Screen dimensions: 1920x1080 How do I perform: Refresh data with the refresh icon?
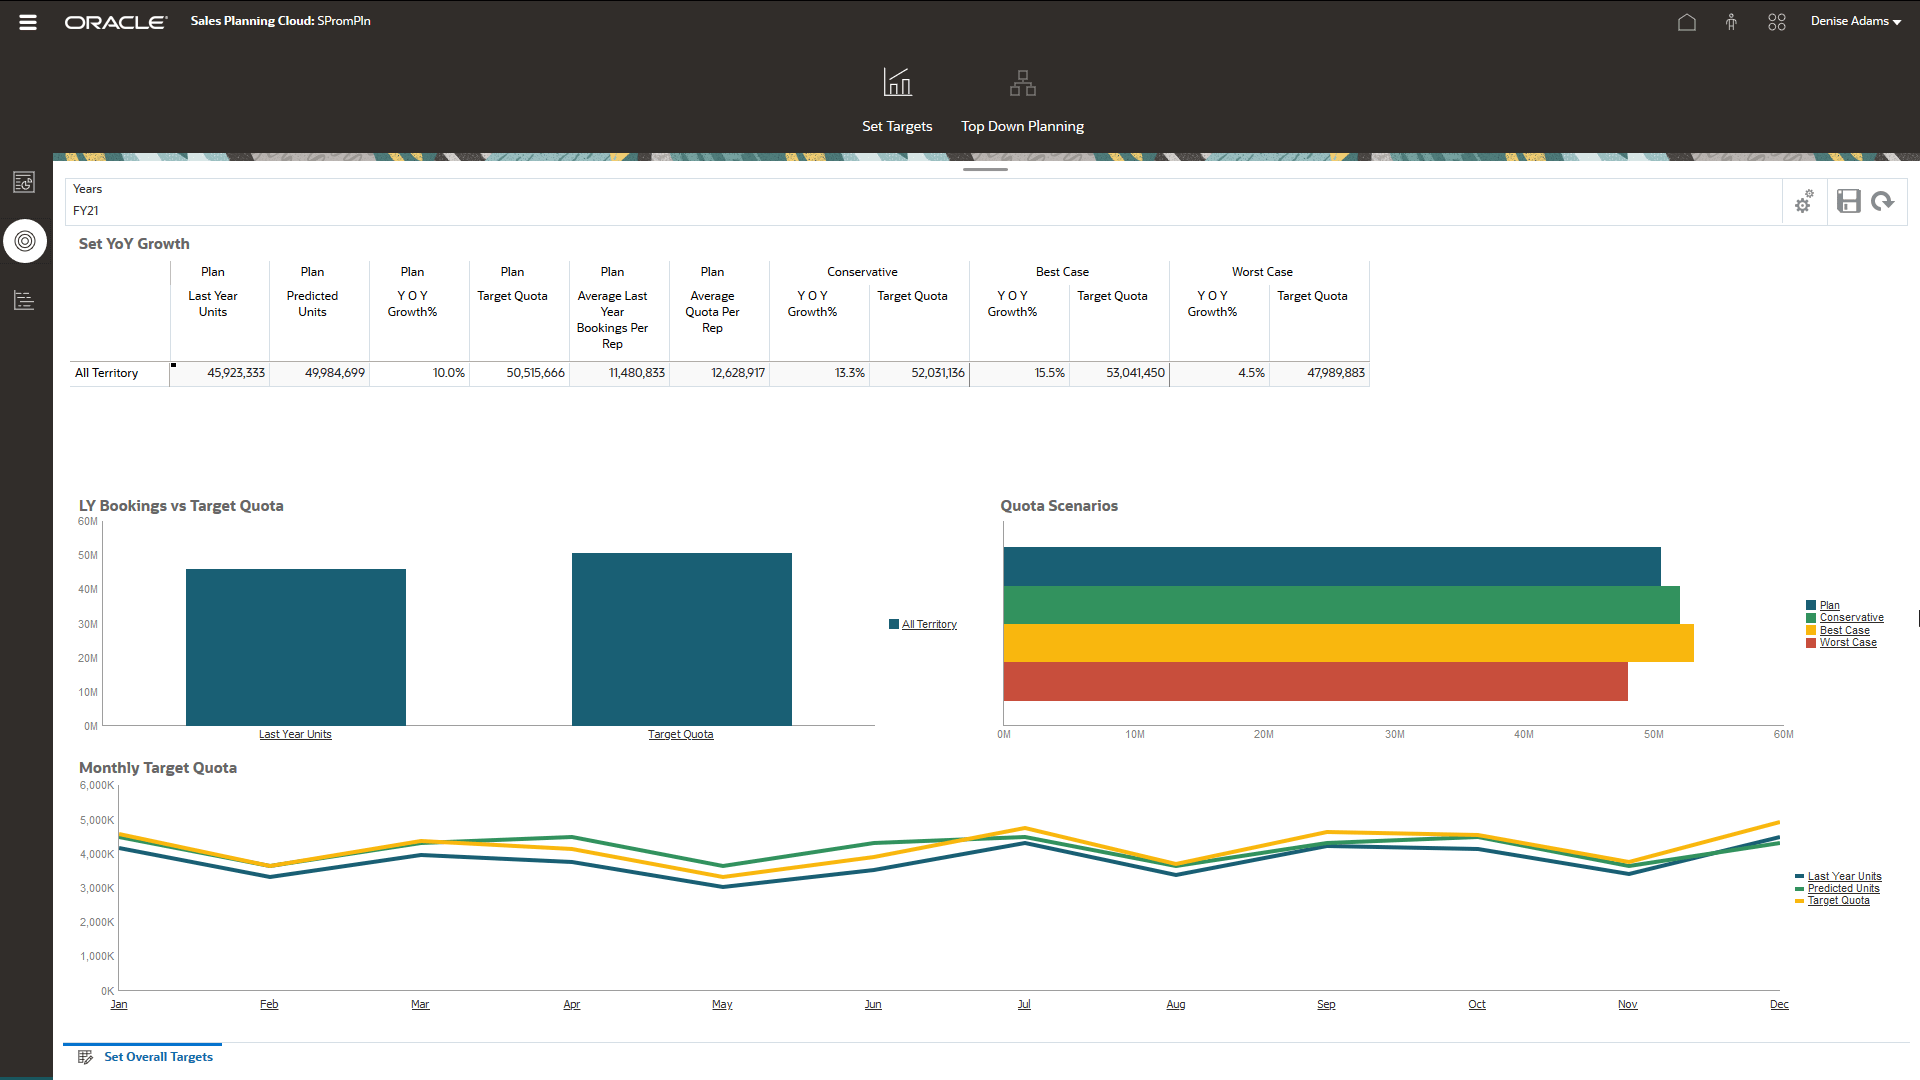[x=1883, y=201]
